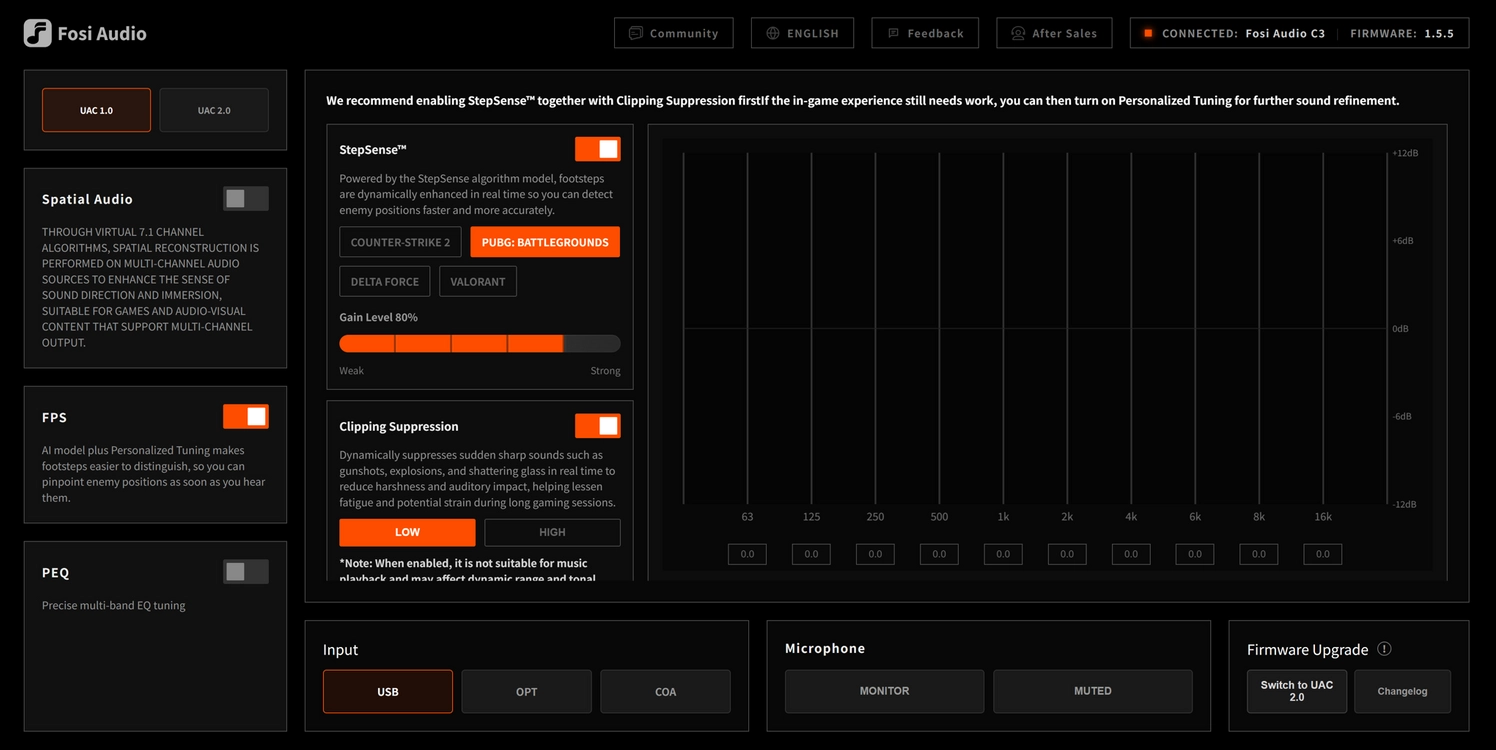This screenshot has width=1496, height=750.
Task: Click the "Precise multi-band EQ tuning" description
Action: [113, 605]
